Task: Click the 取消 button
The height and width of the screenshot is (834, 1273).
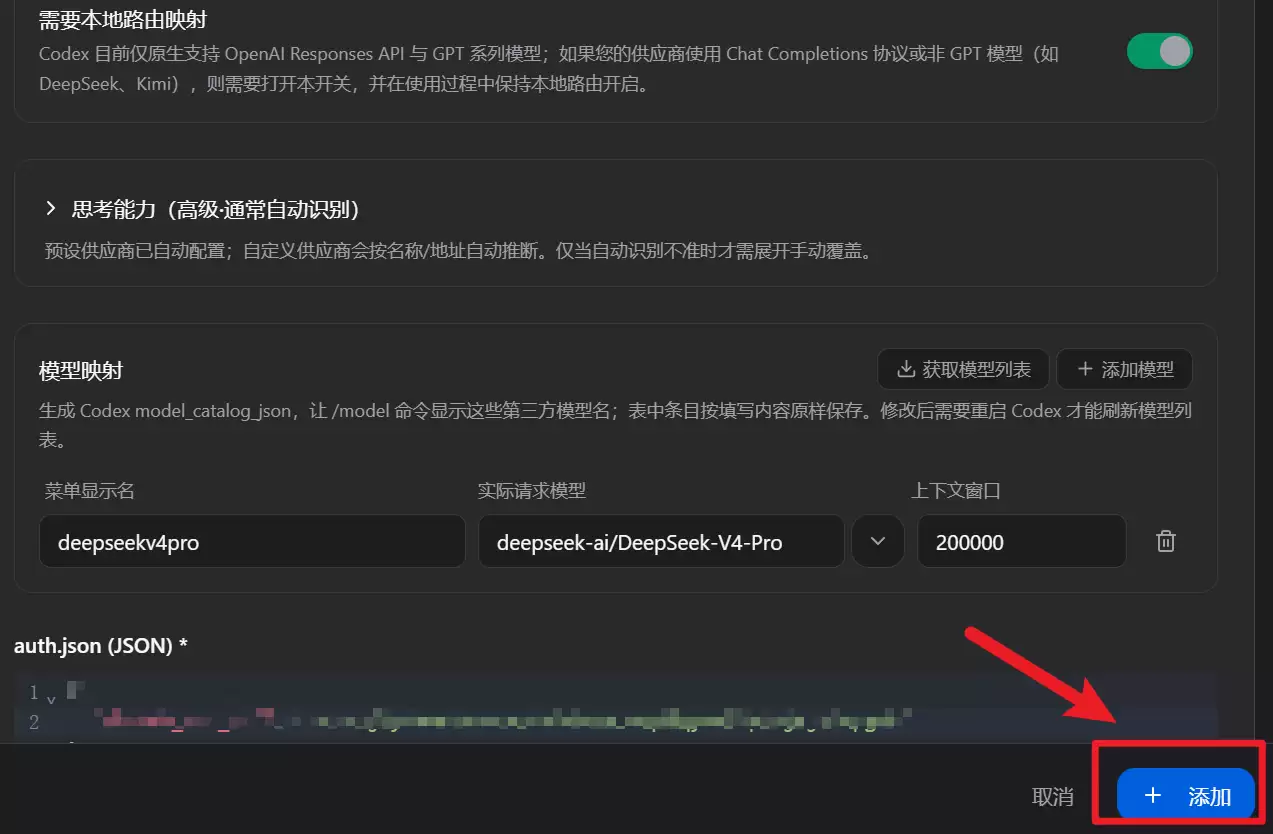Action: [1053, 797]
